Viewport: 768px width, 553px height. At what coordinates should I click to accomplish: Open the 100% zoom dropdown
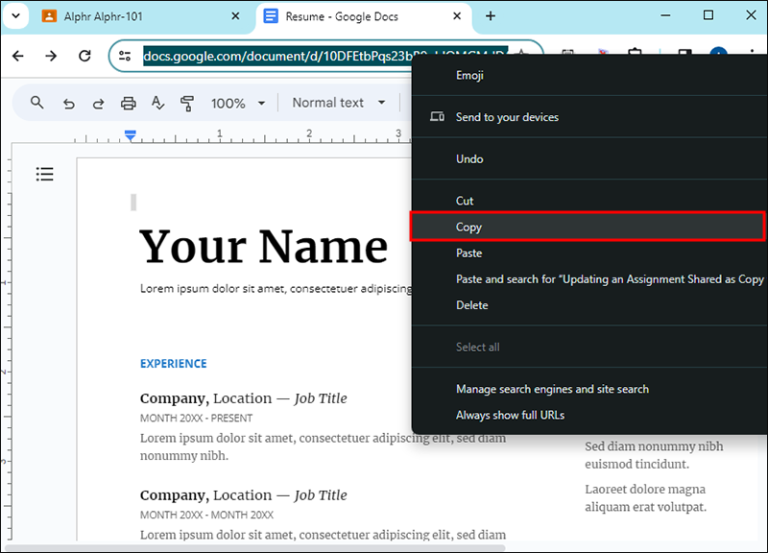pyautogui.click(x=238, y=103)
